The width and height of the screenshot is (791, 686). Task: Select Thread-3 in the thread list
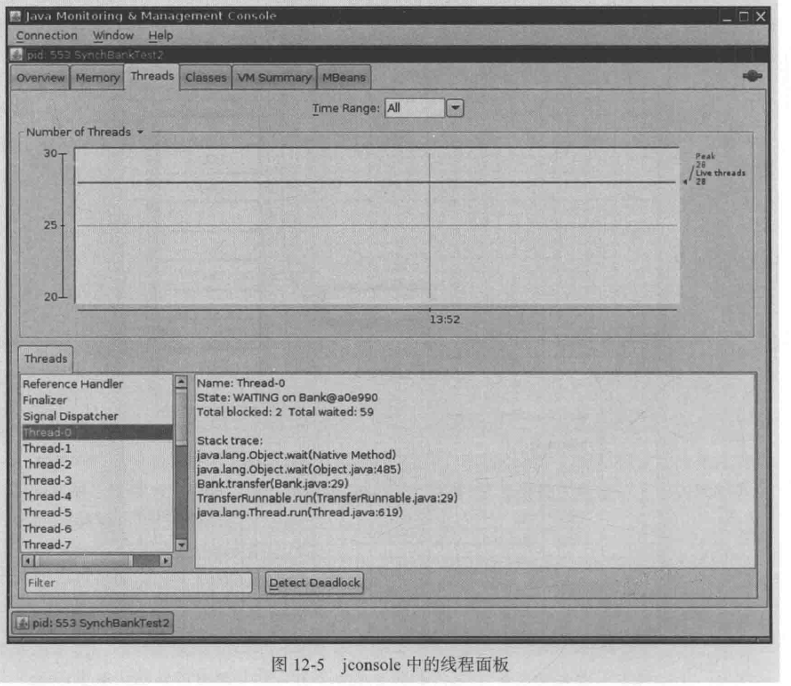[x=47, y=480]
